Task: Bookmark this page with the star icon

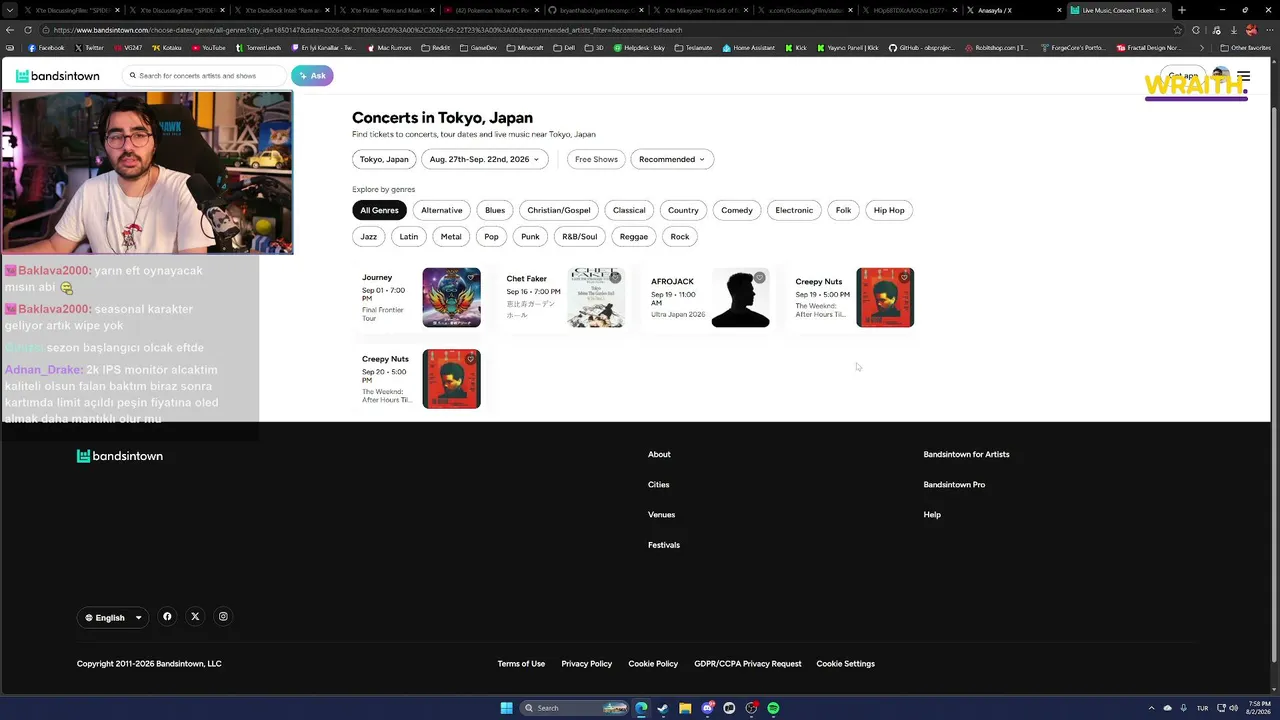Action: point(1177,30)
